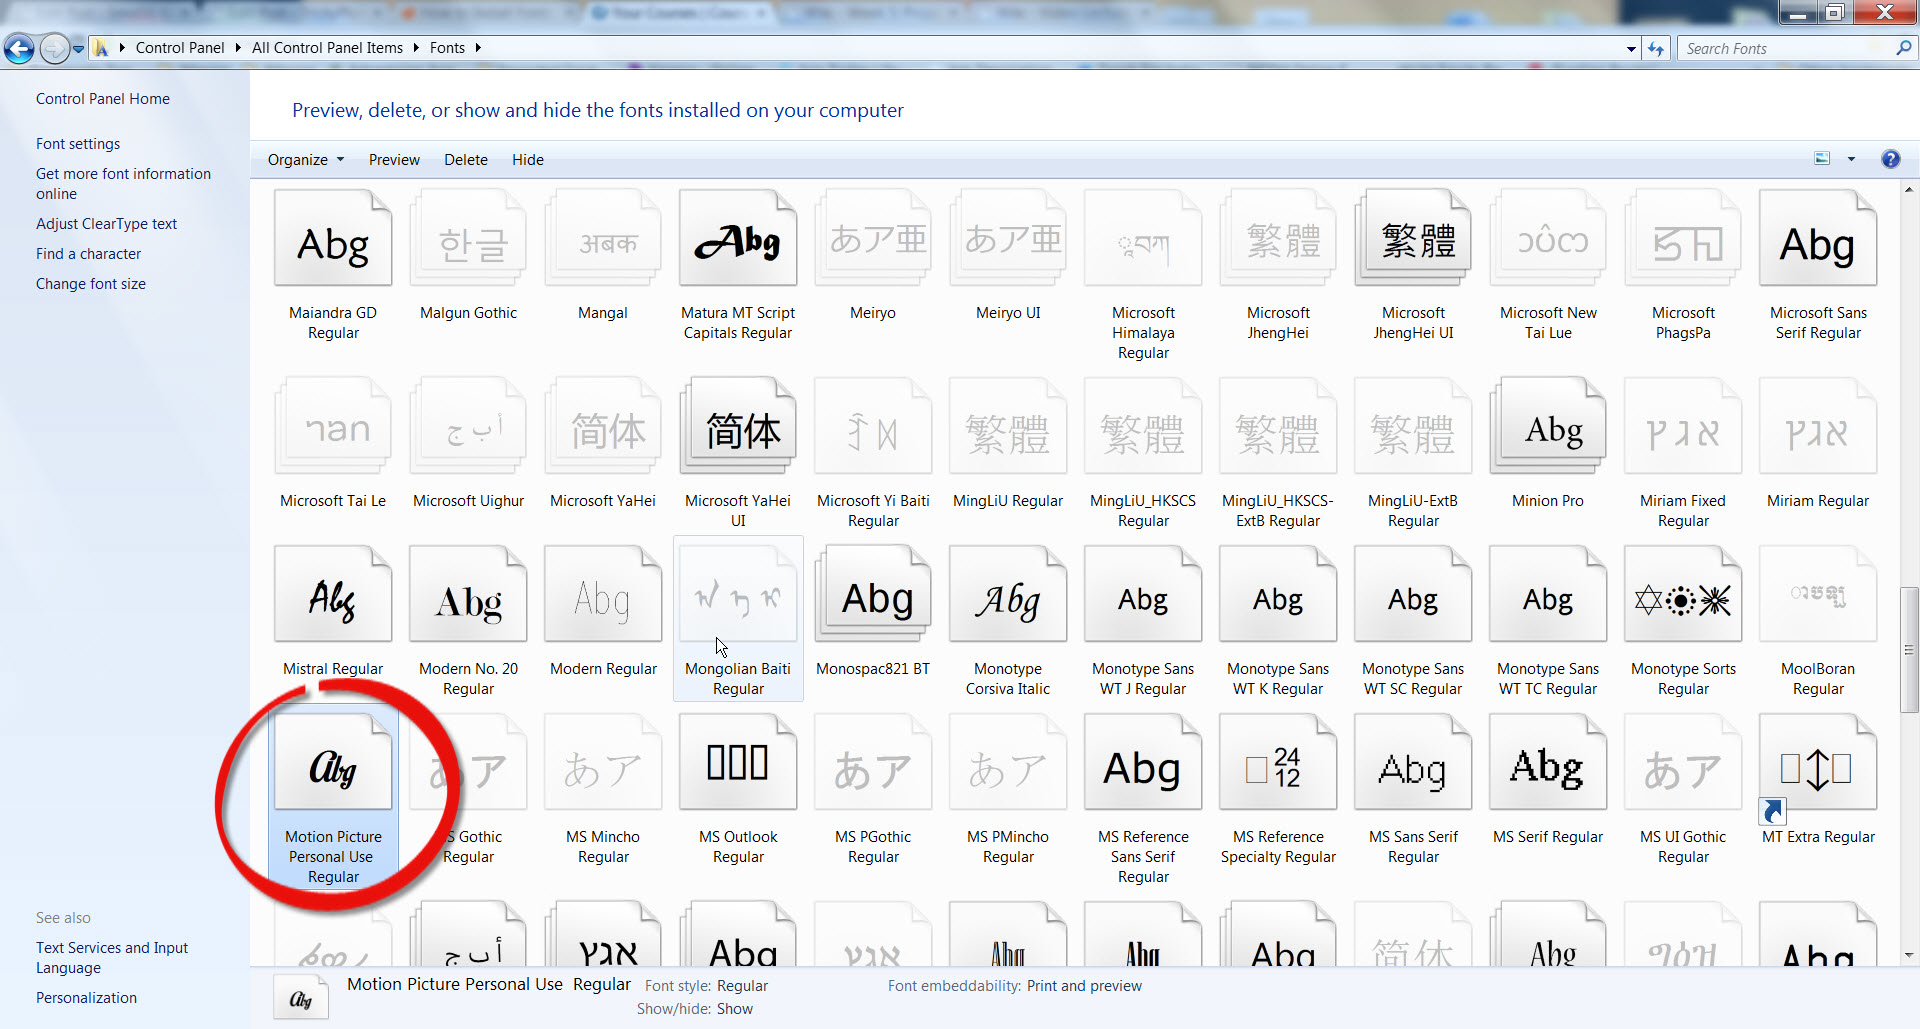Click the refresh icon beside address bar
Viewport: 1920px width, 1029px height.
(1656, 48)
